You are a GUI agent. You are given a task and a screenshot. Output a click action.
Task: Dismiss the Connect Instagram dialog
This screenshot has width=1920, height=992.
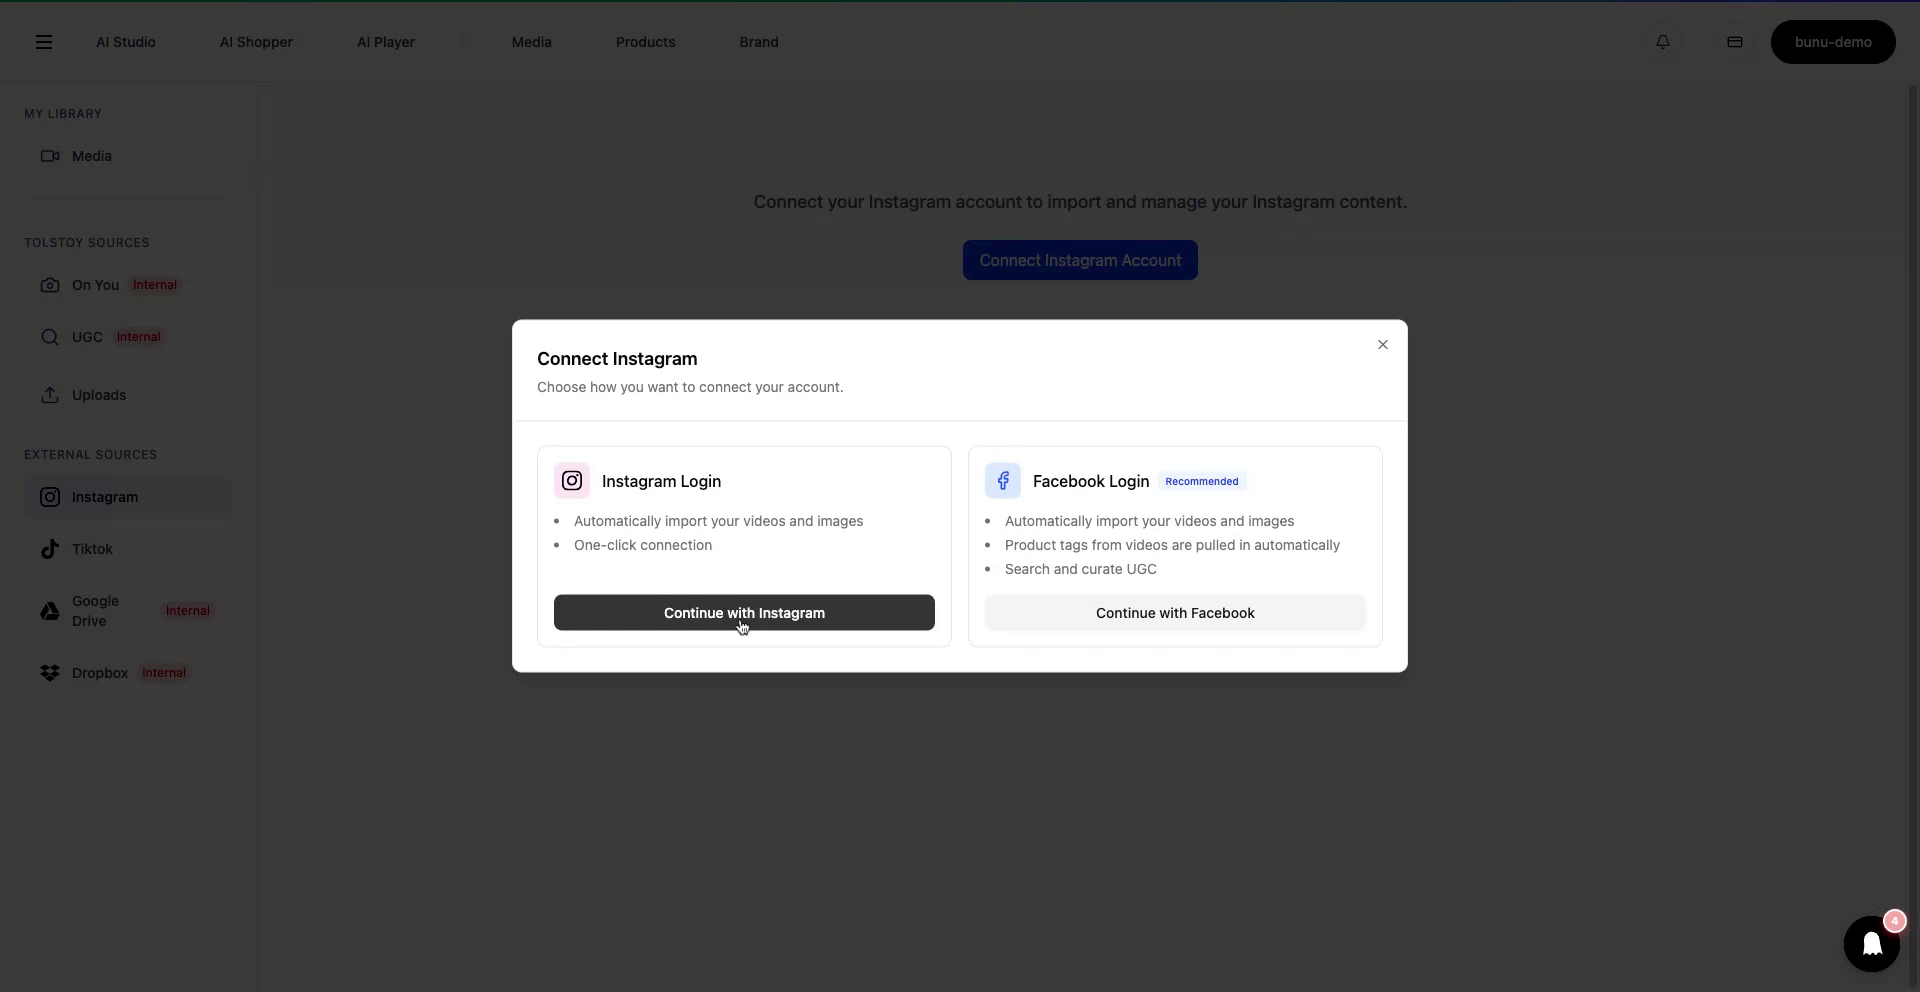(1383, 344)
